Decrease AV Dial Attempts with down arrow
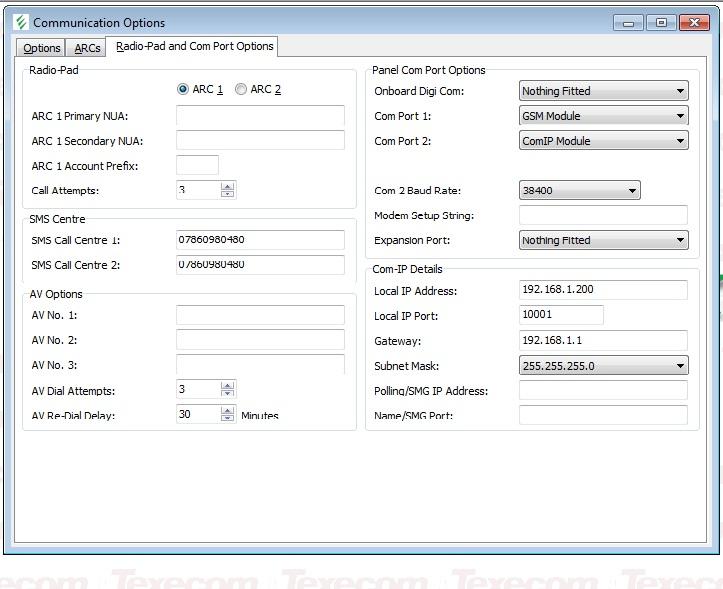The height and width of the screenshot is (589, 723). (x=228, y=394)
